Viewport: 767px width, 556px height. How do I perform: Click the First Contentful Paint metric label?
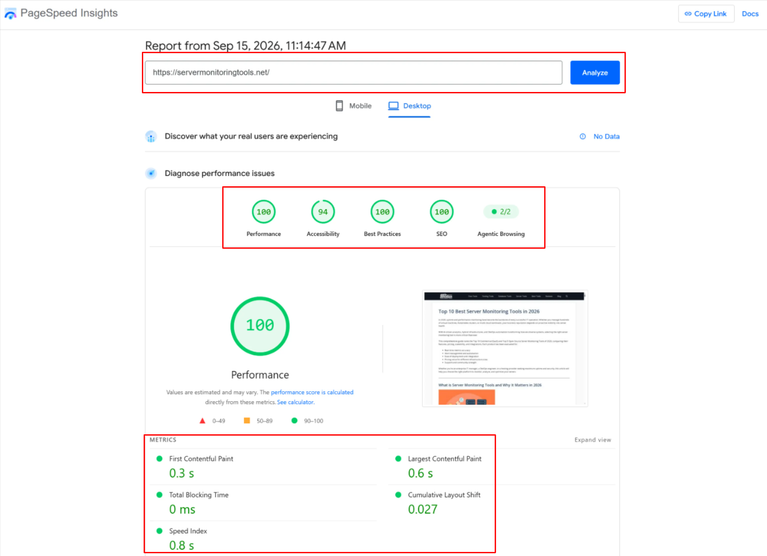click(x=201, y=459)
